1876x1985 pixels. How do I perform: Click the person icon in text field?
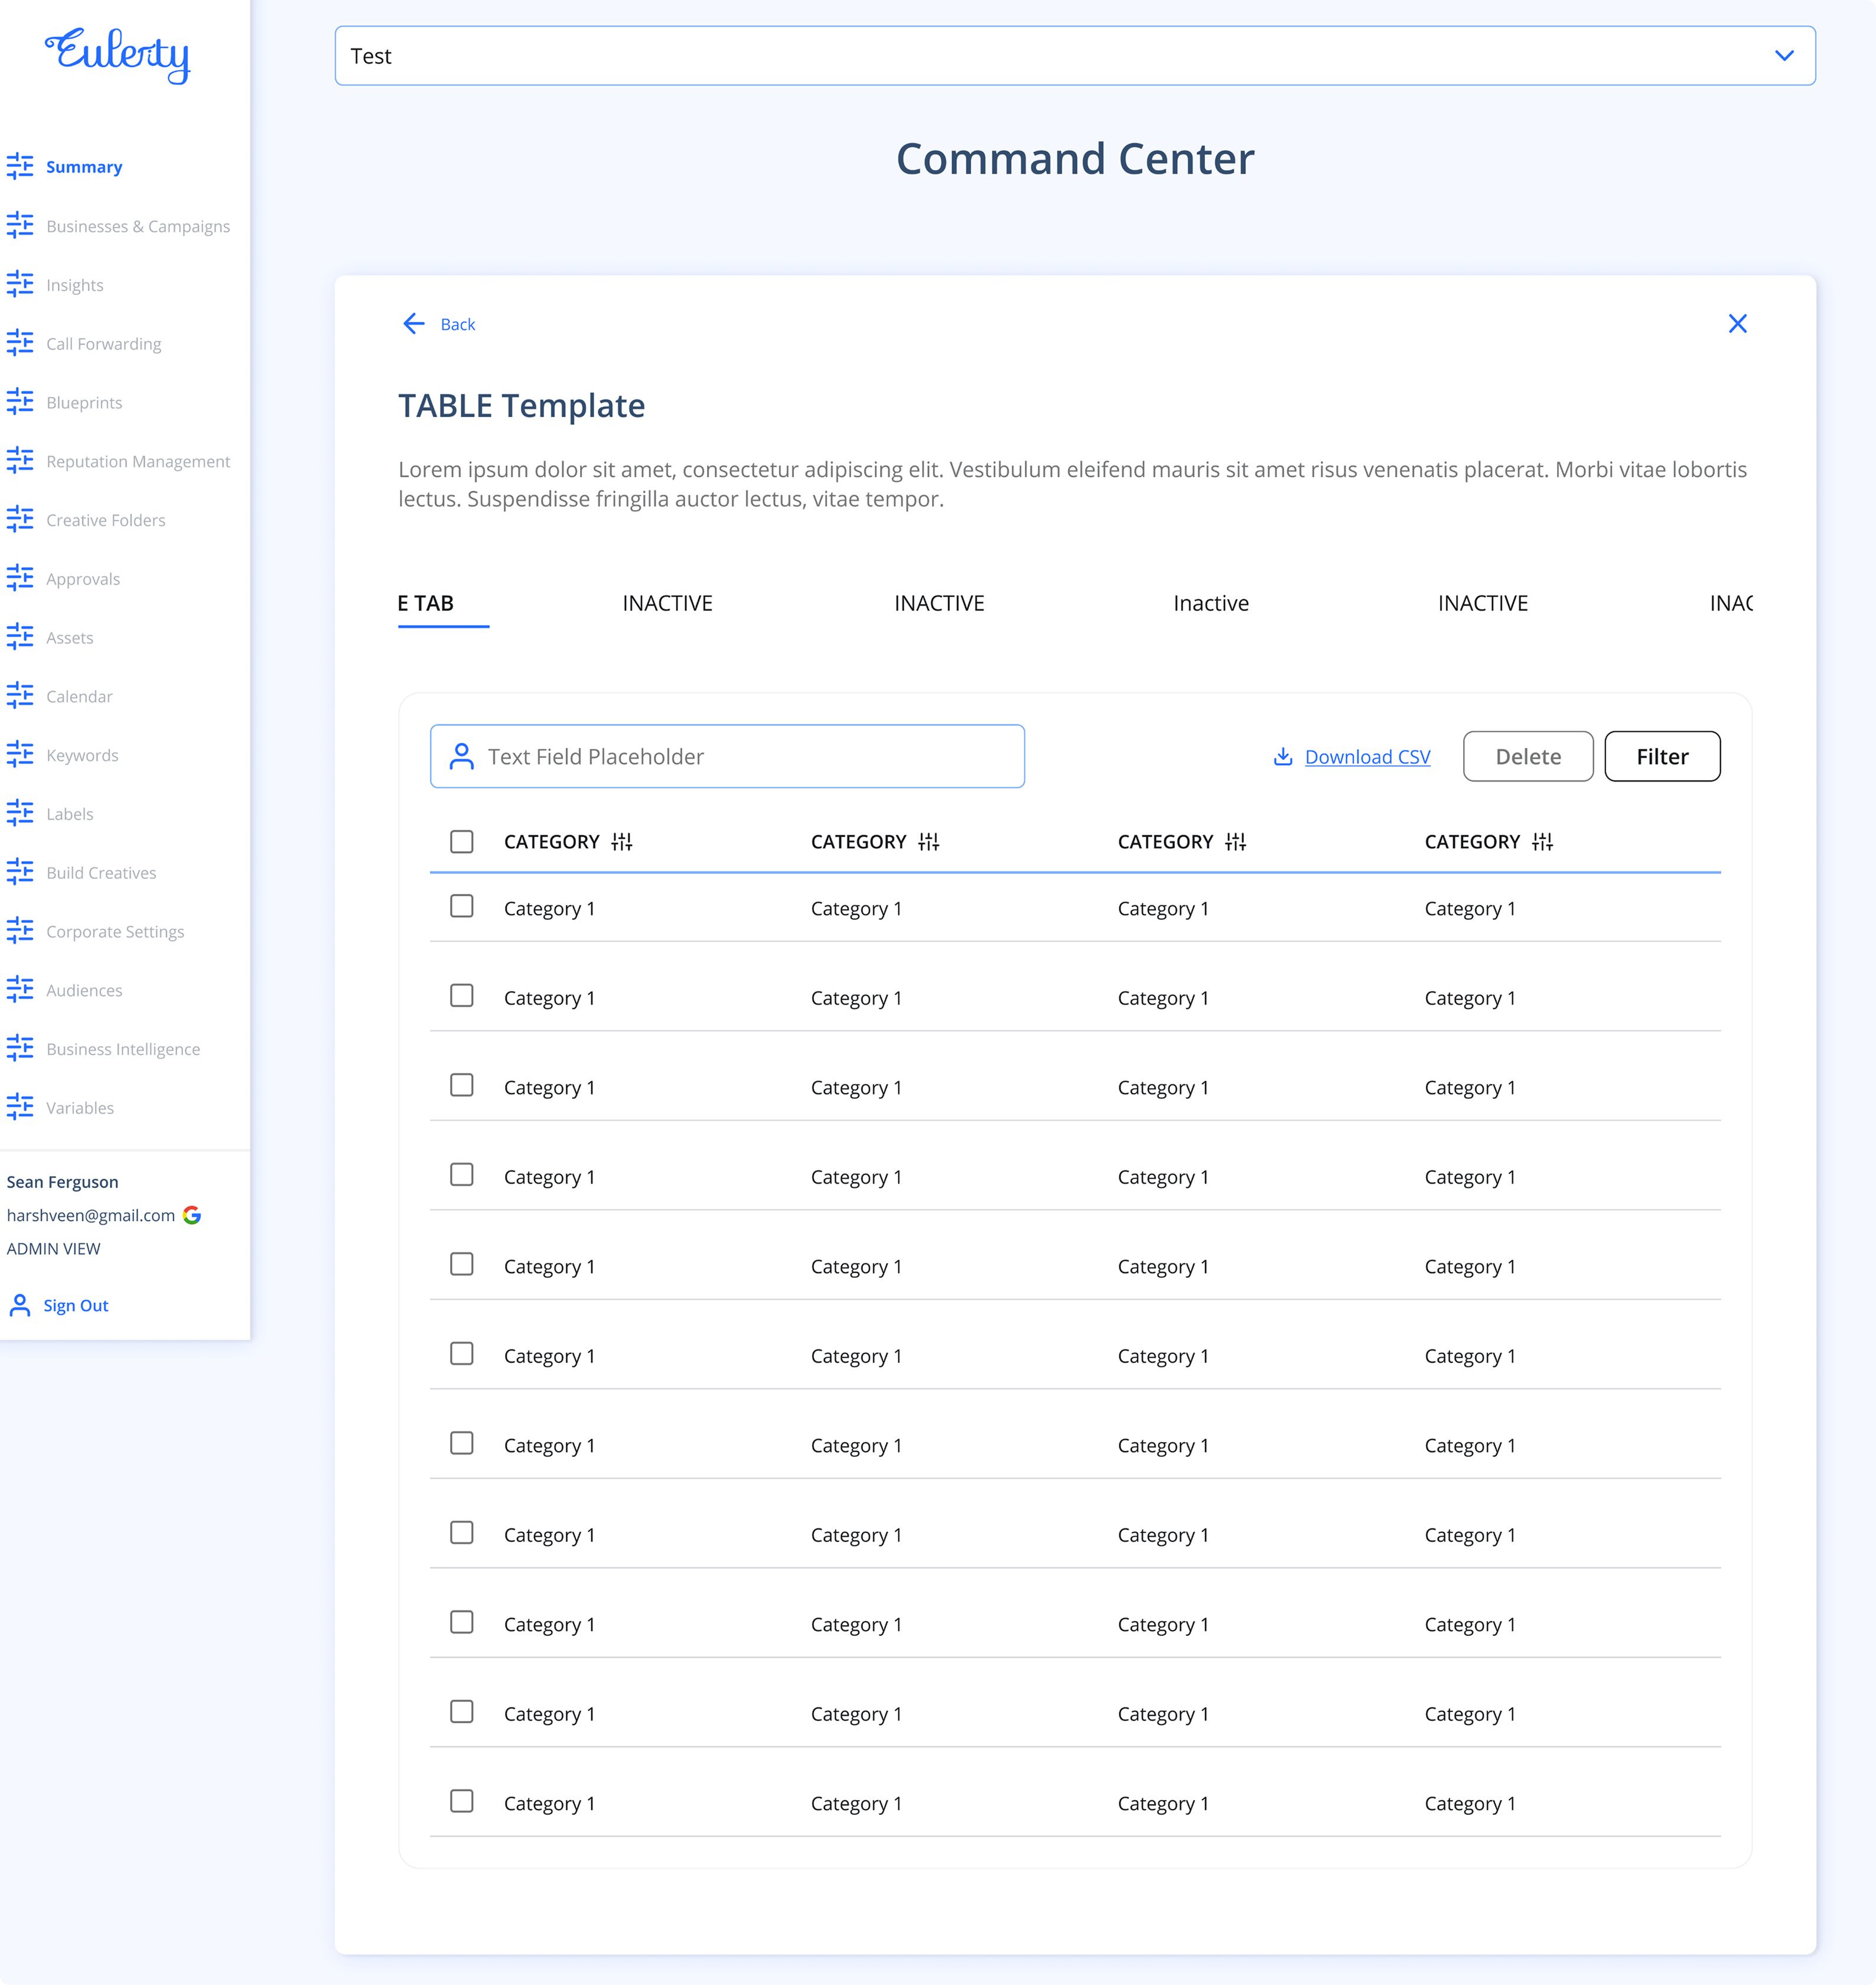461,757
